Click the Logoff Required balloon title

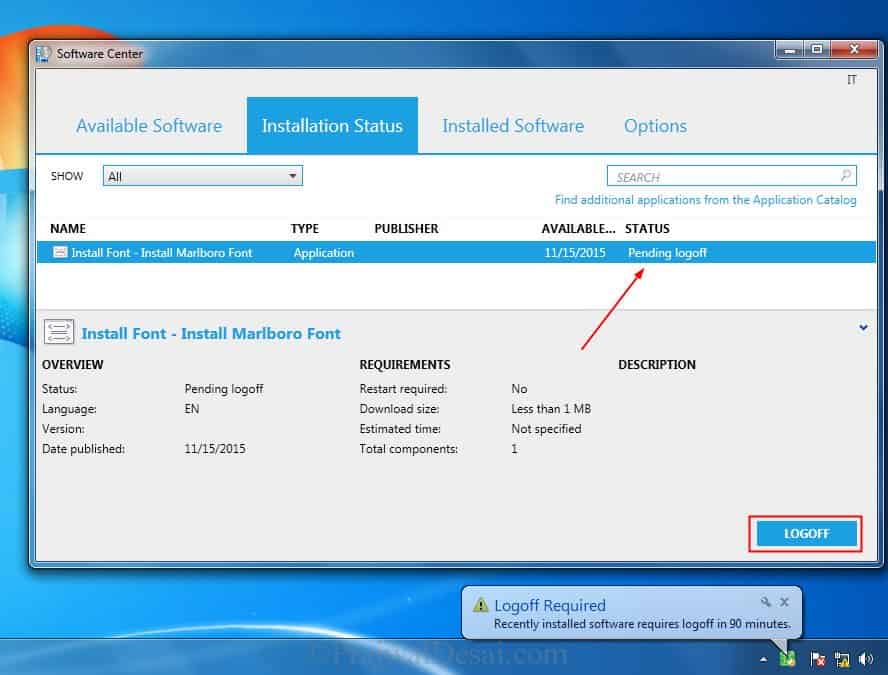click(549, 605)
